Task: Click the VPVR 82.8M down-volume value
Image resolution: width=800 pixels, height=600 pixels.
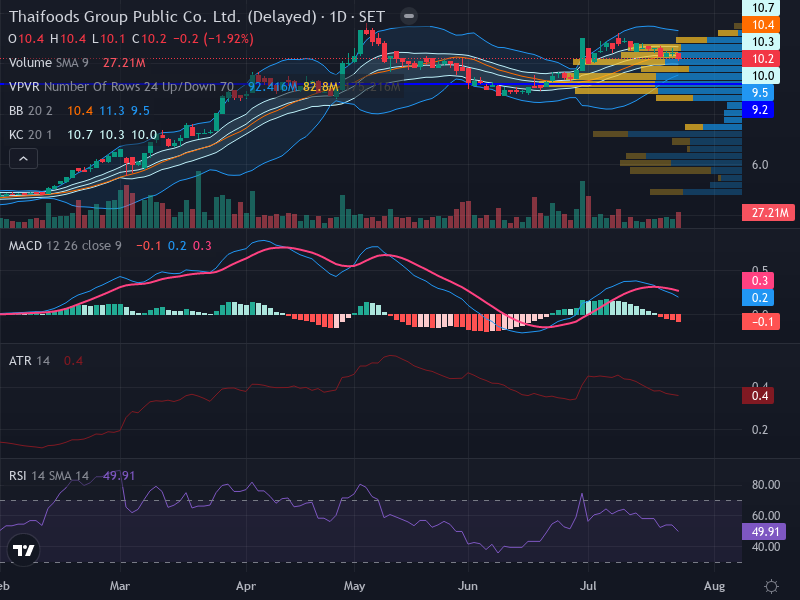Action: pos(320,87)
